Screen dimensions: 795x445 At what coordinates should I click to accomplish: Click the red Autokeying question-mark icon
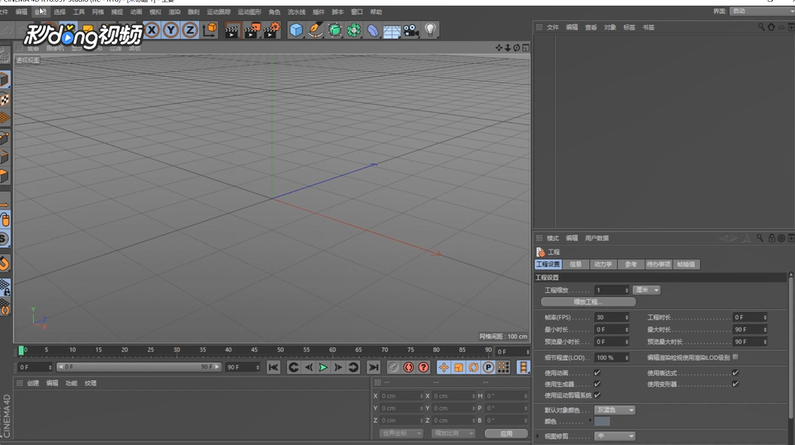pos(423,367)
